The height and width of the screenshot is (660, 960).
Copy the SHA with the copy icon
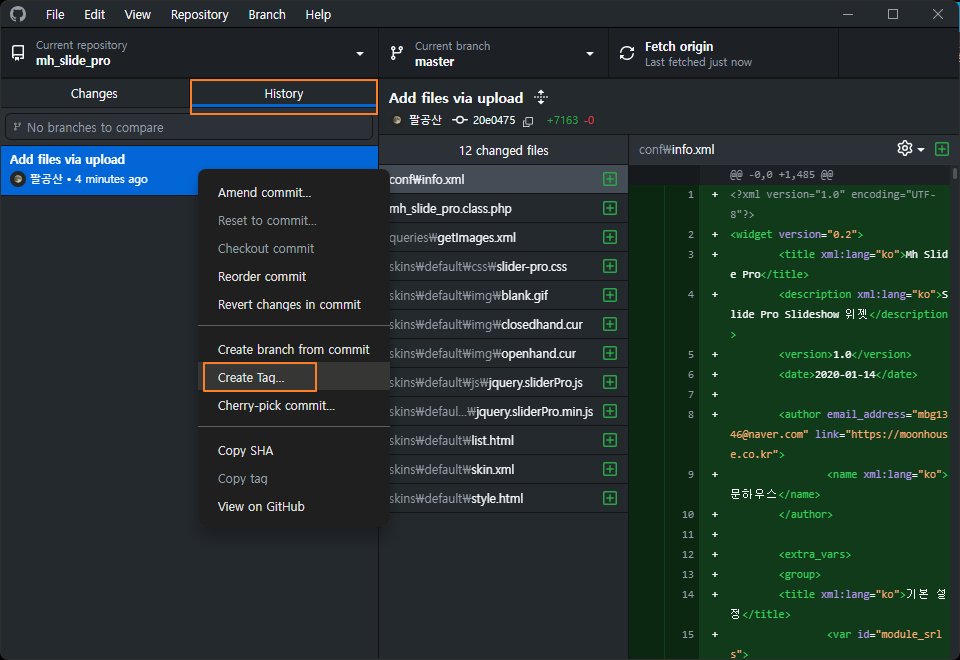(x=528, y=121)
